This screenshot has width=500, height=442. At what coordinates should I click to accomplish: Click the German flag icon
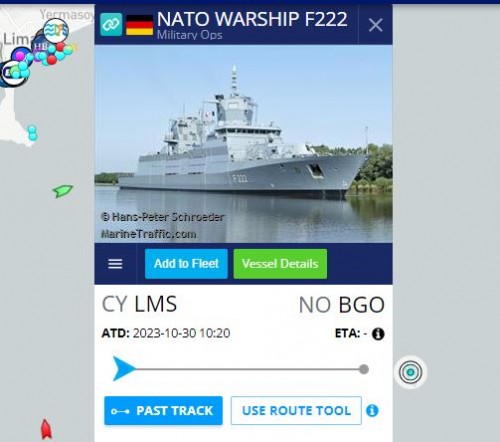tap(139, 25)
